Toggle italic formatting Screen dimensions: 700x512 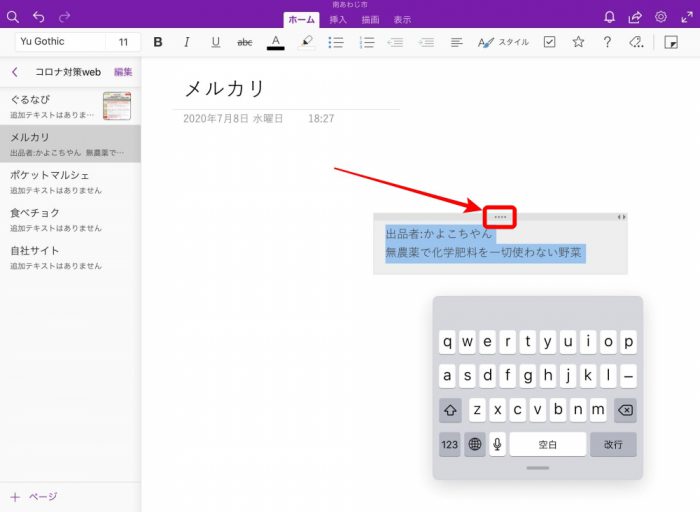pyautogui.click(x=187, y=42)
